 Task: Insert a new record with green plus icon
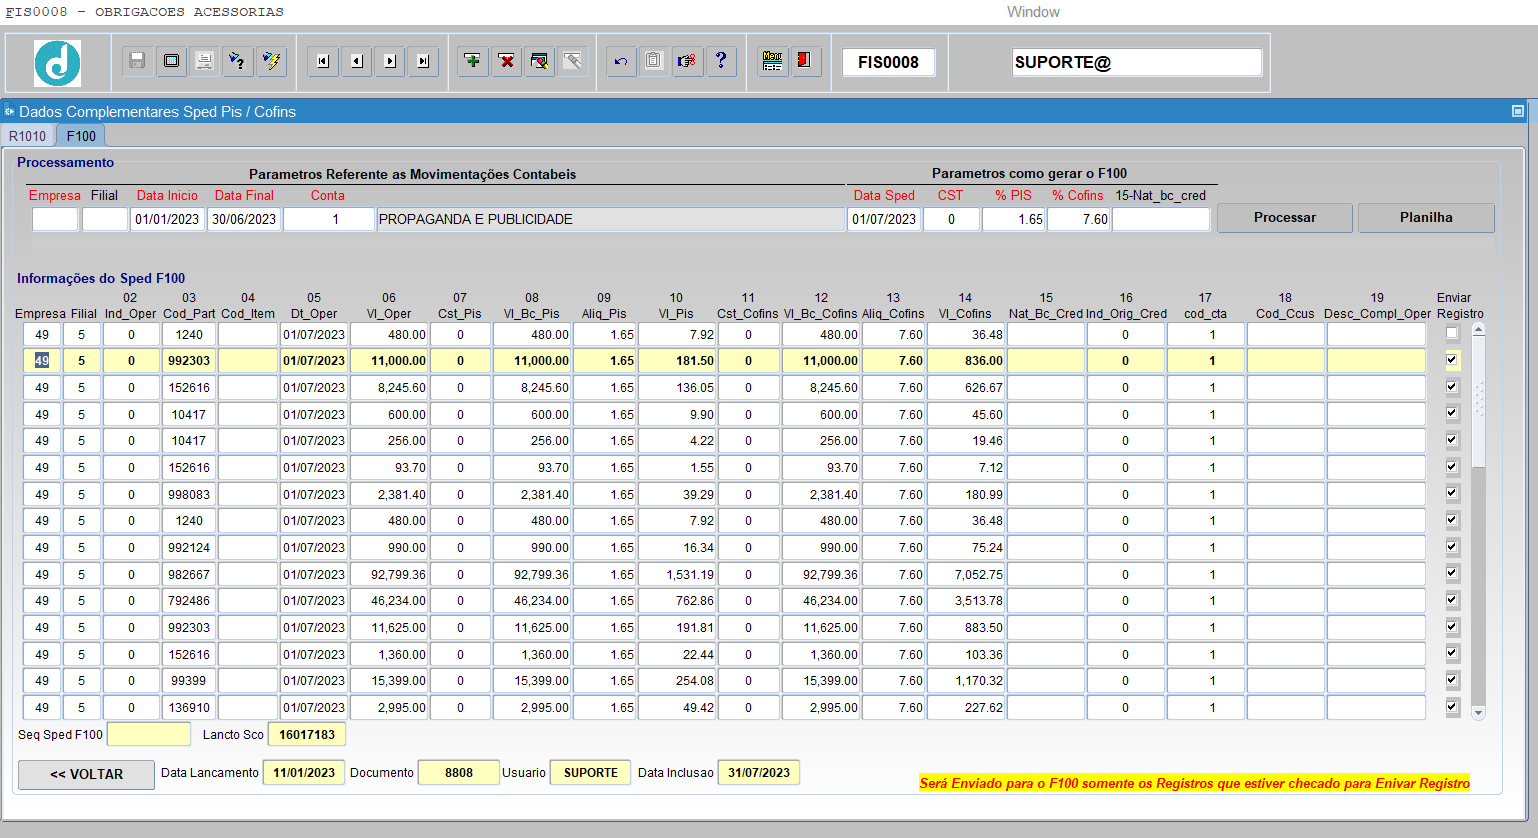[473, 61]
